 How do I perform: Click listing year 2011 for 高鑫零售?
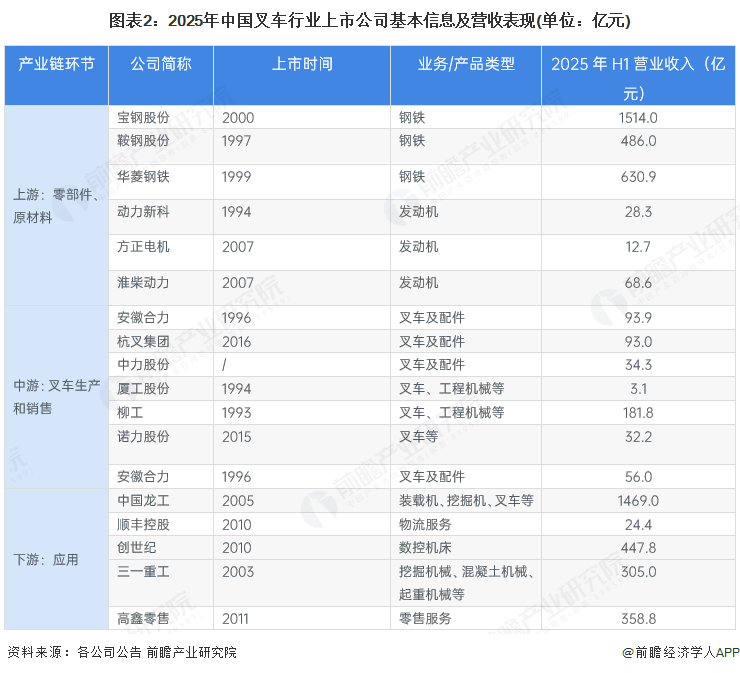[235, 619]
